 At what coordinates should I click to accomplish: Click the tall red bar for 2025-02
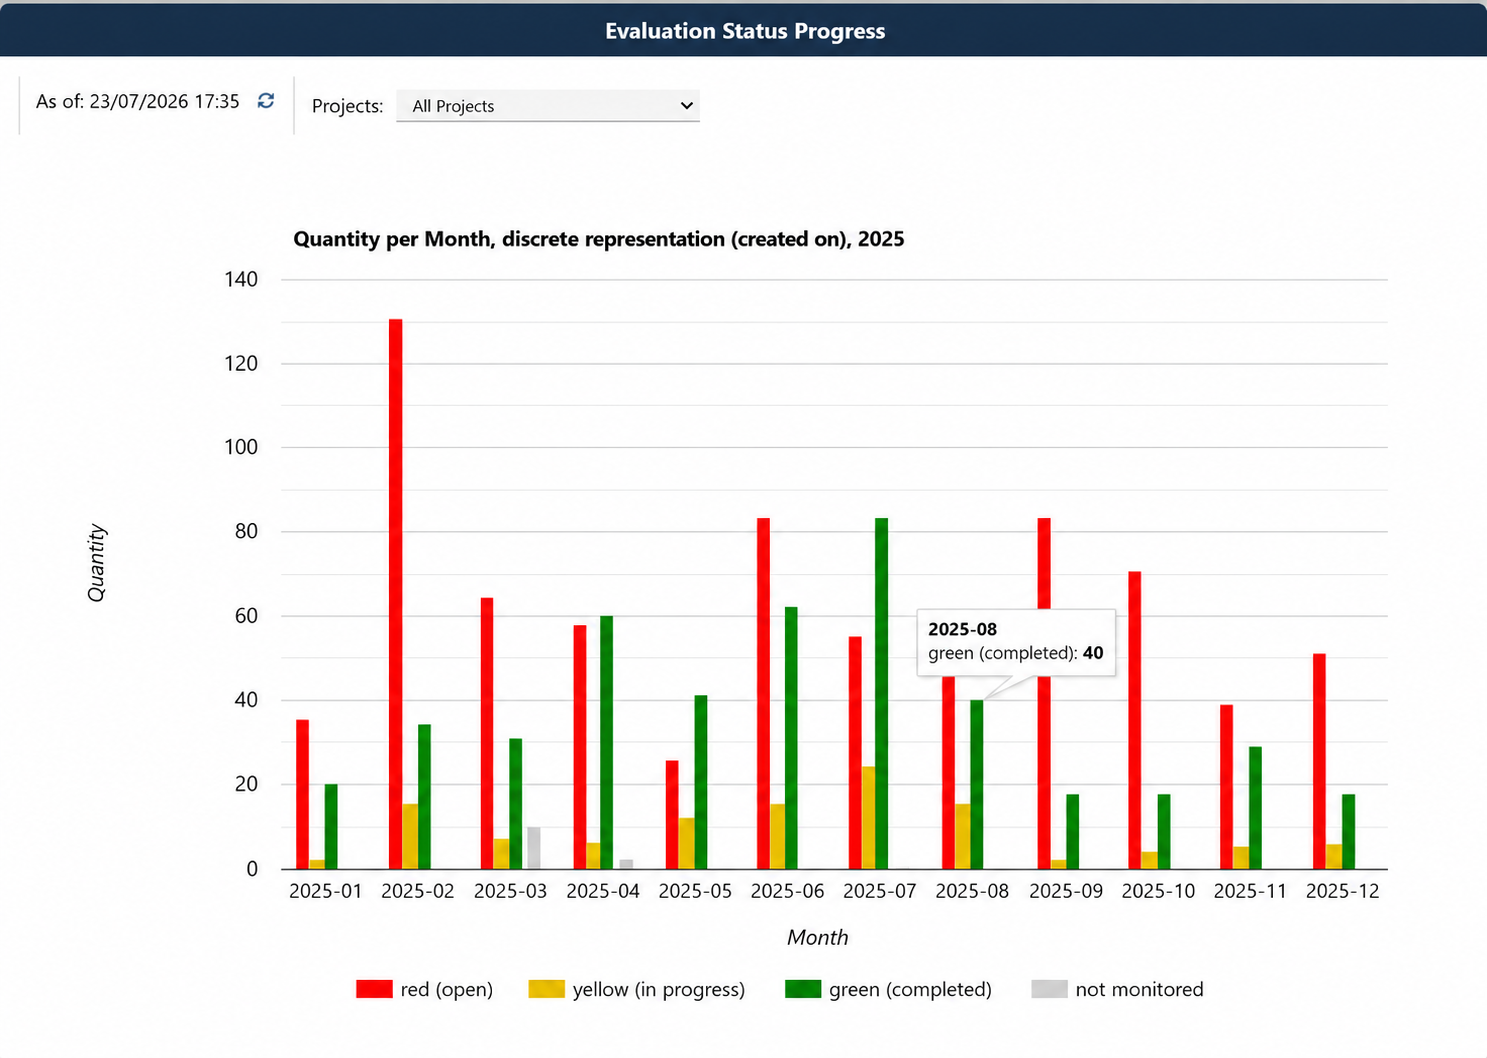396,594
